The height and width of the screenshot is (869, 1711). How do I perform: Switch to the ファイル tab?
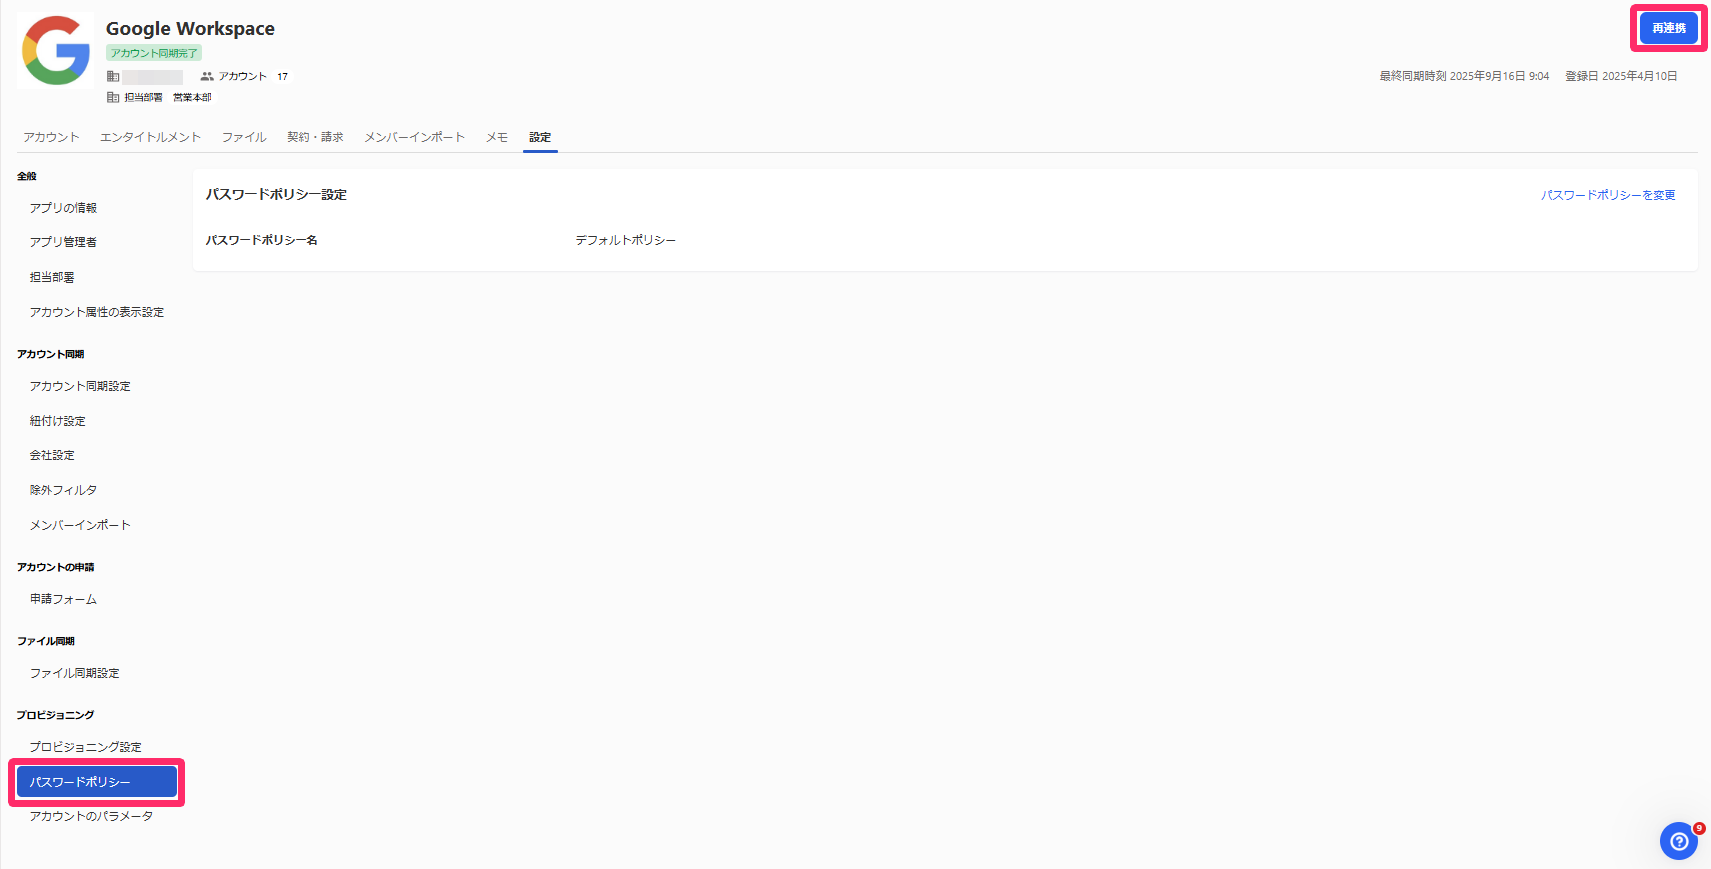[244, 137]
